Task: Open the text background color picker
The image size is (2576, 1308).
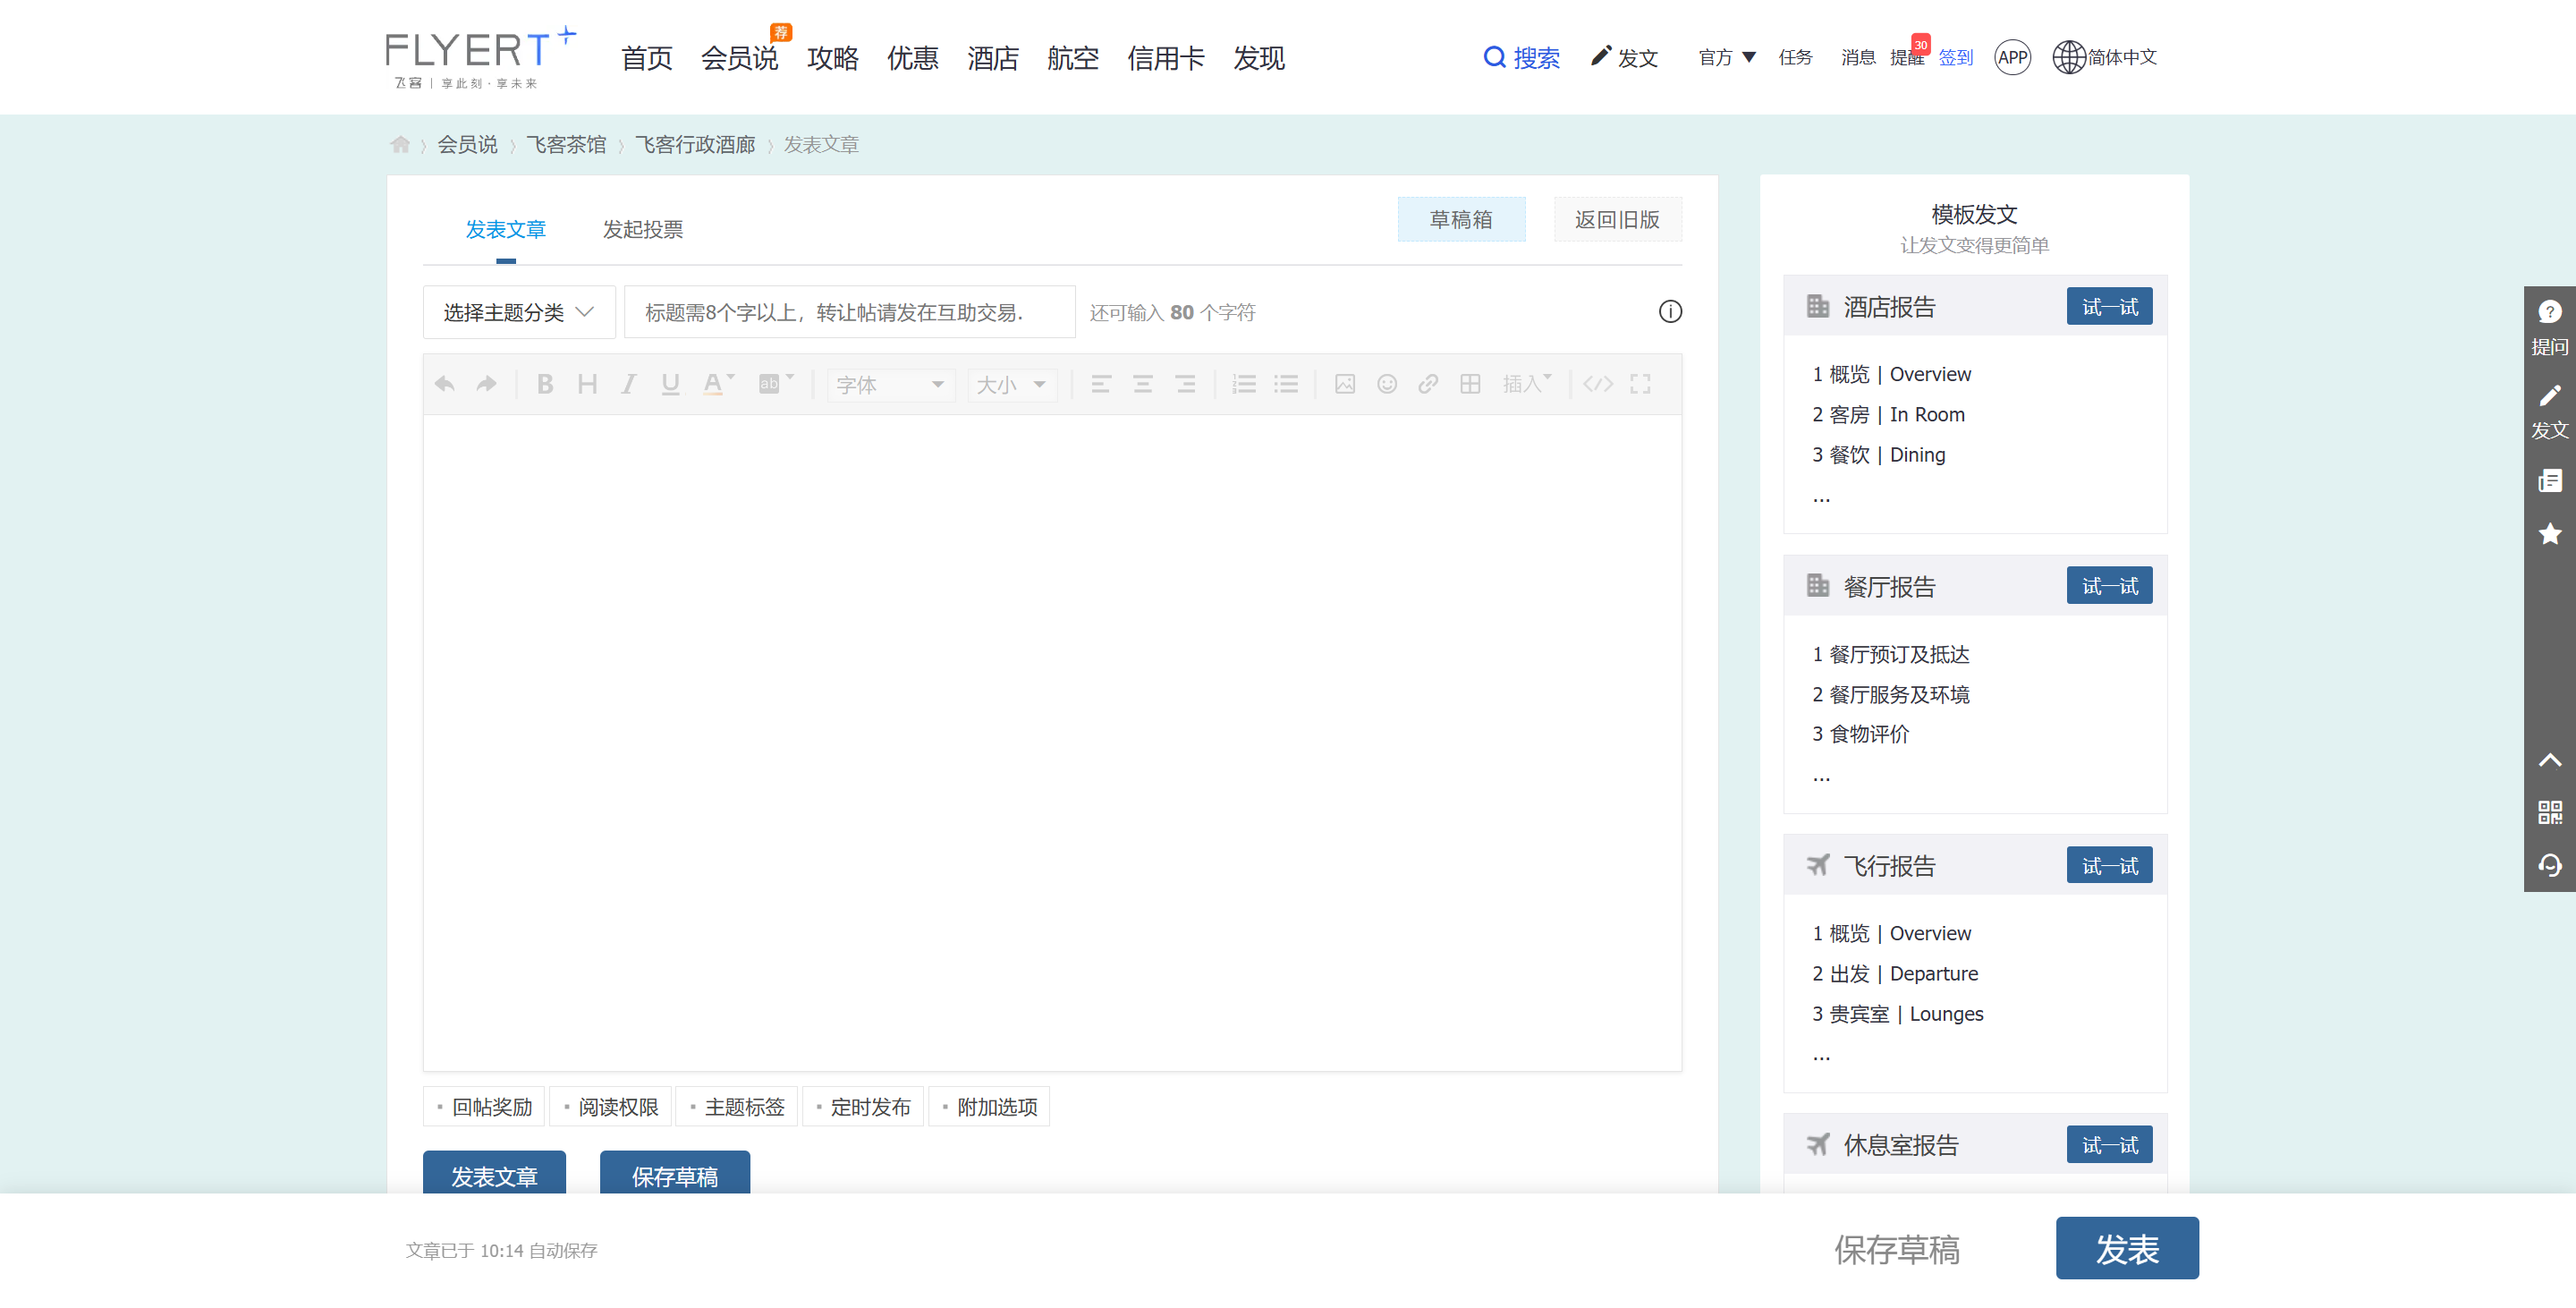Action: [775, 384]
